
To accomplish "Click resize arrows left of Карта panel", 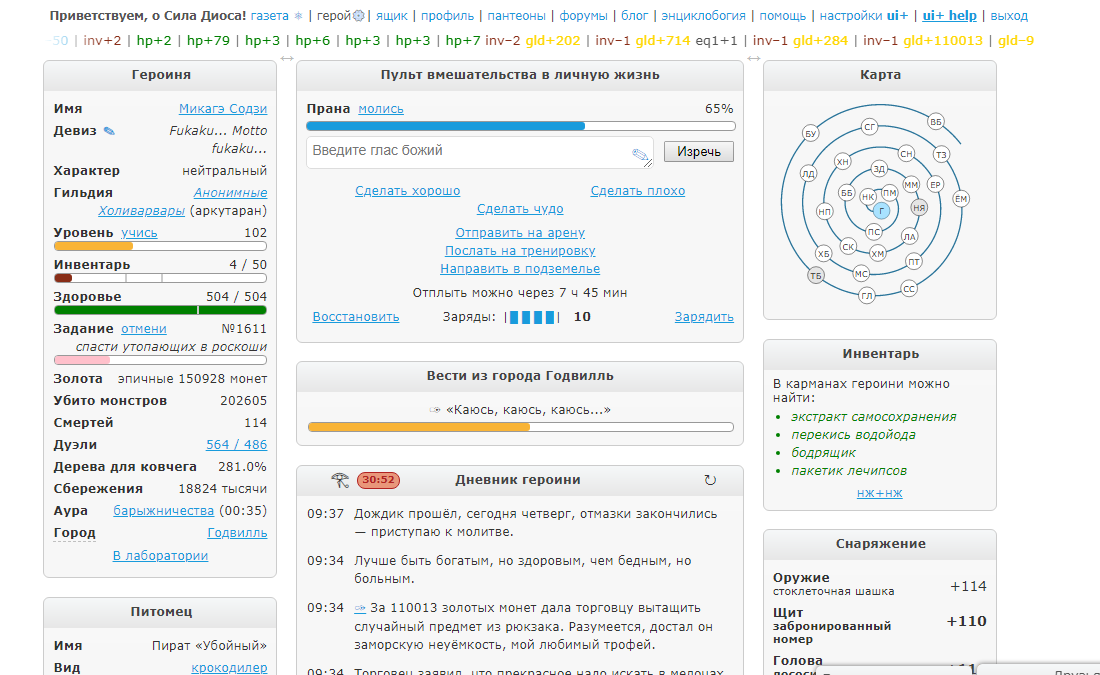I will [x=754, y=59].
